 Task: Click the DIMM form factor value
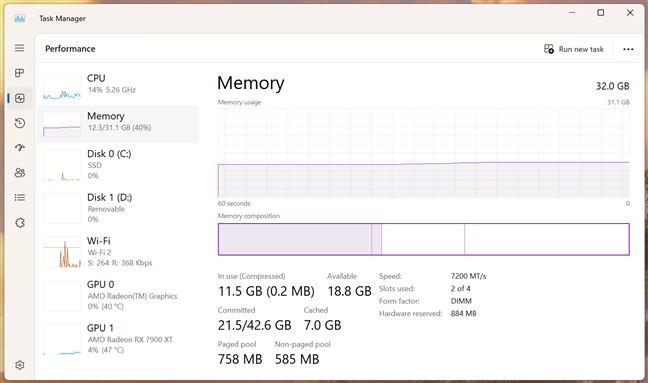pyautogui.click(x=461, y=301)
